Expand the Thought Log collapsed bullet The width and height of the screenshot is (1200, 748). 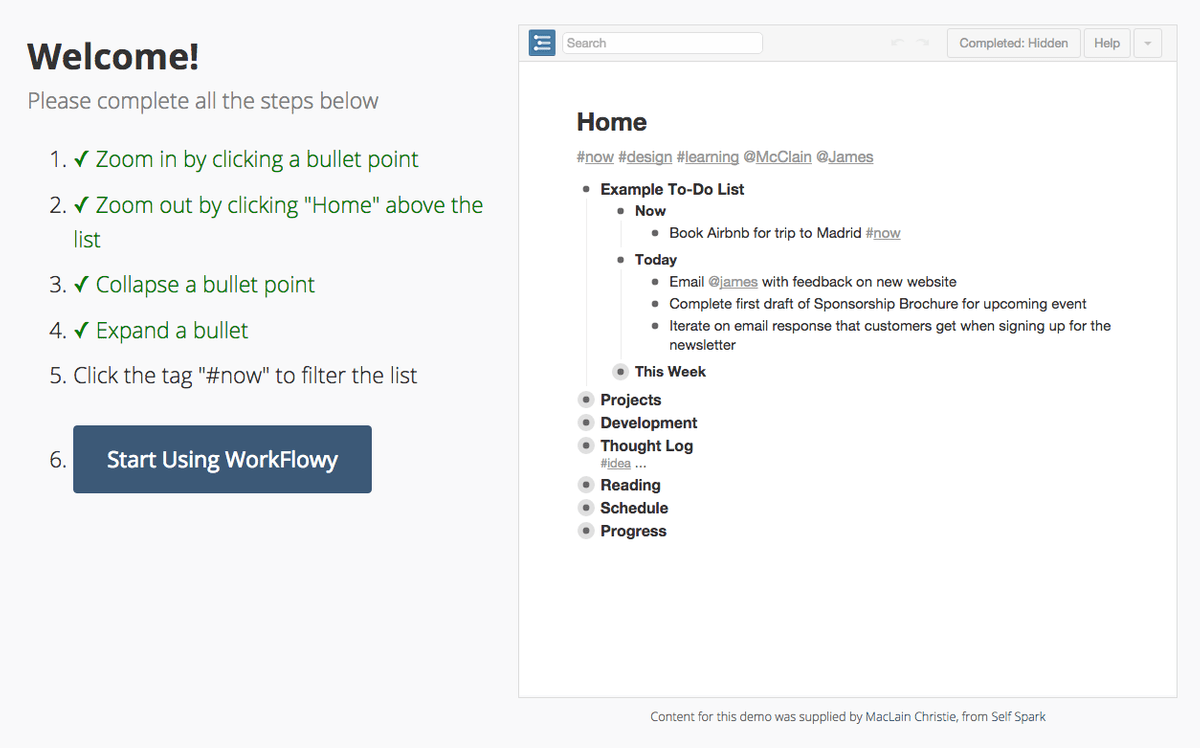587,446
